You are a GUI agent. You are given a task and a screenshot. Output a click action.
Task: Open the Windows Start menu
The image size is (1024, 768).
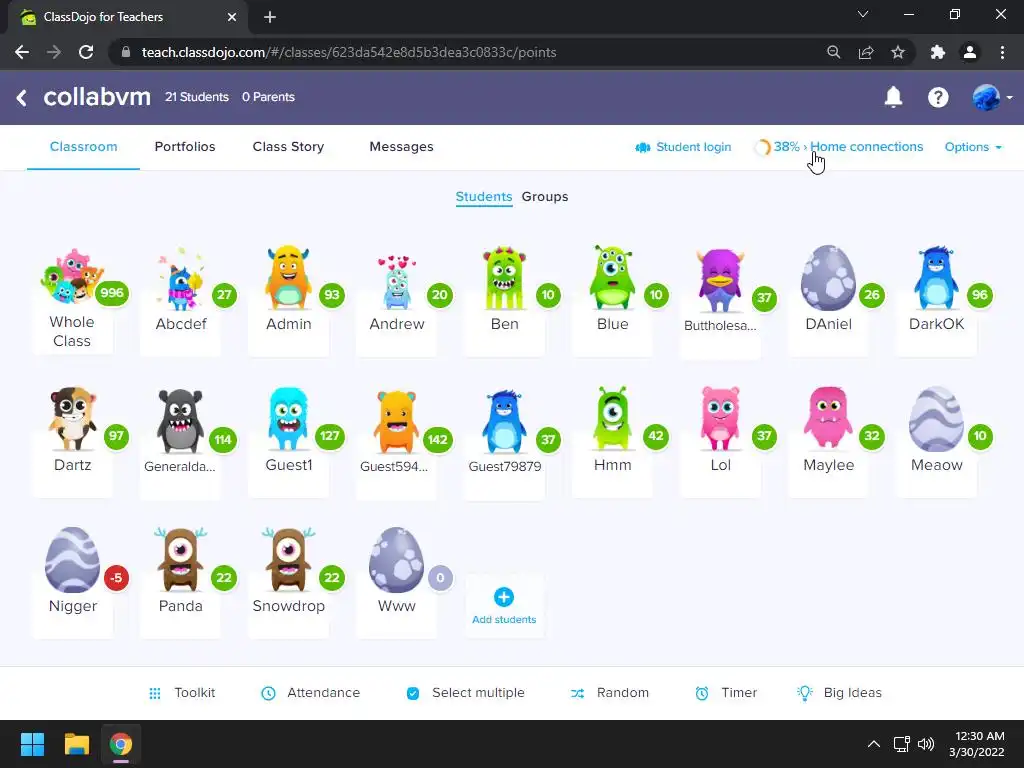(x=32, y=744)
